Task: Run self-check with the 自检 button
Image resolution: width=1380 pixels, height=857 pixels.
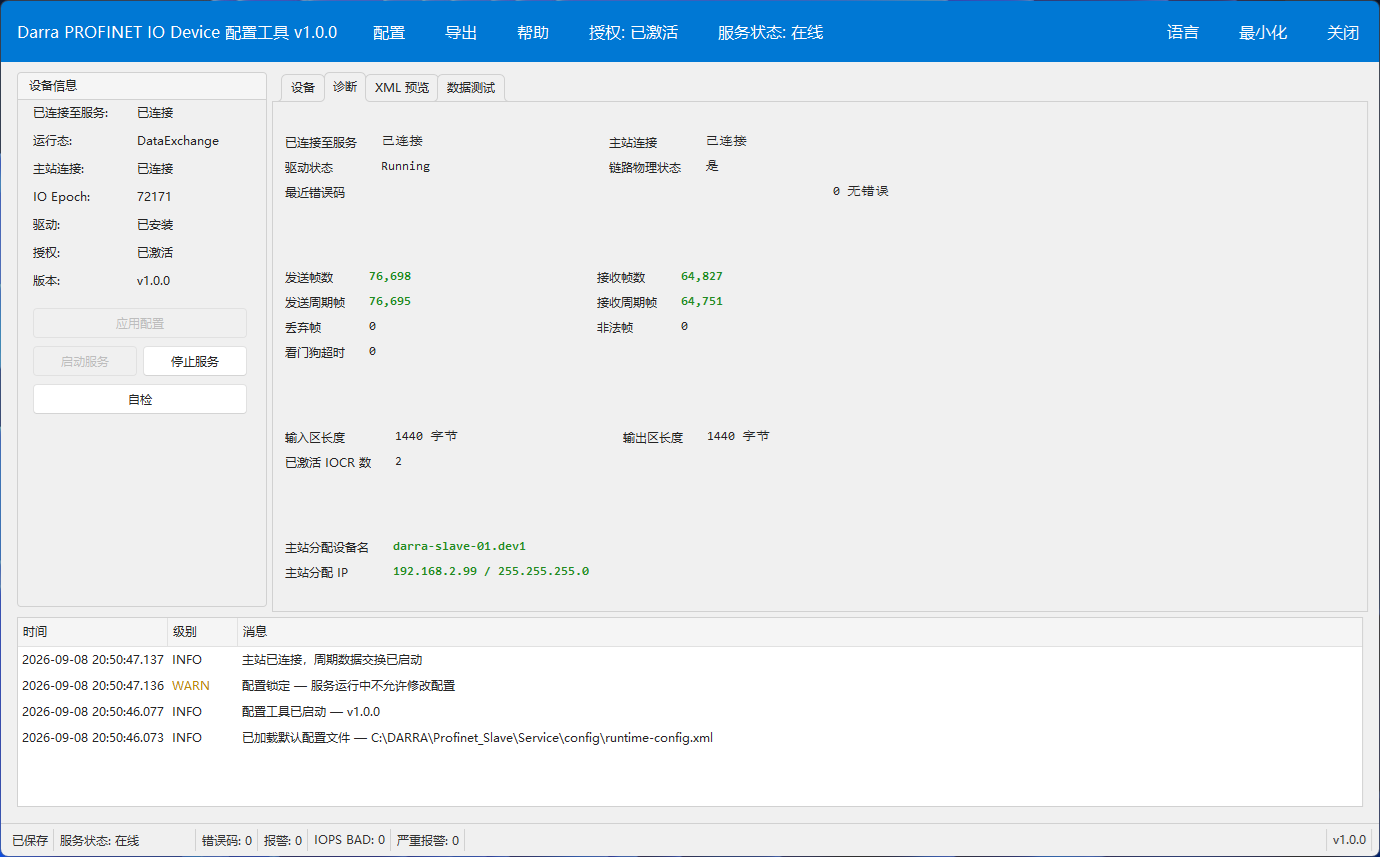Action: (x=140, y=399)
